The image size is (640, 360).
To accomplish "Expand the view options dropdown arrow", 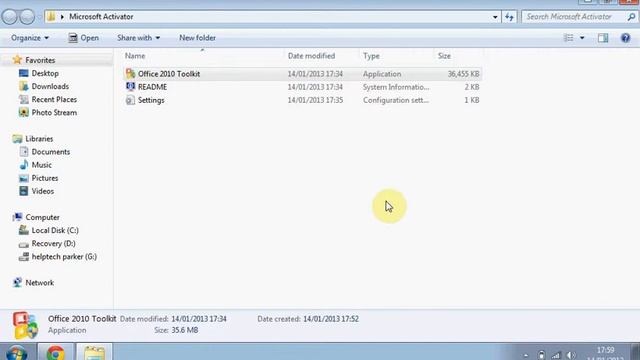I will 582,38.
